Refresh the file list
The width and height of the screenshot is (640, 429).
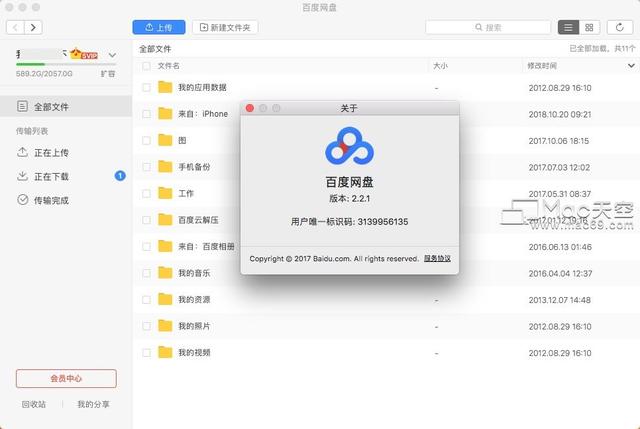click(x=620, y=27)
